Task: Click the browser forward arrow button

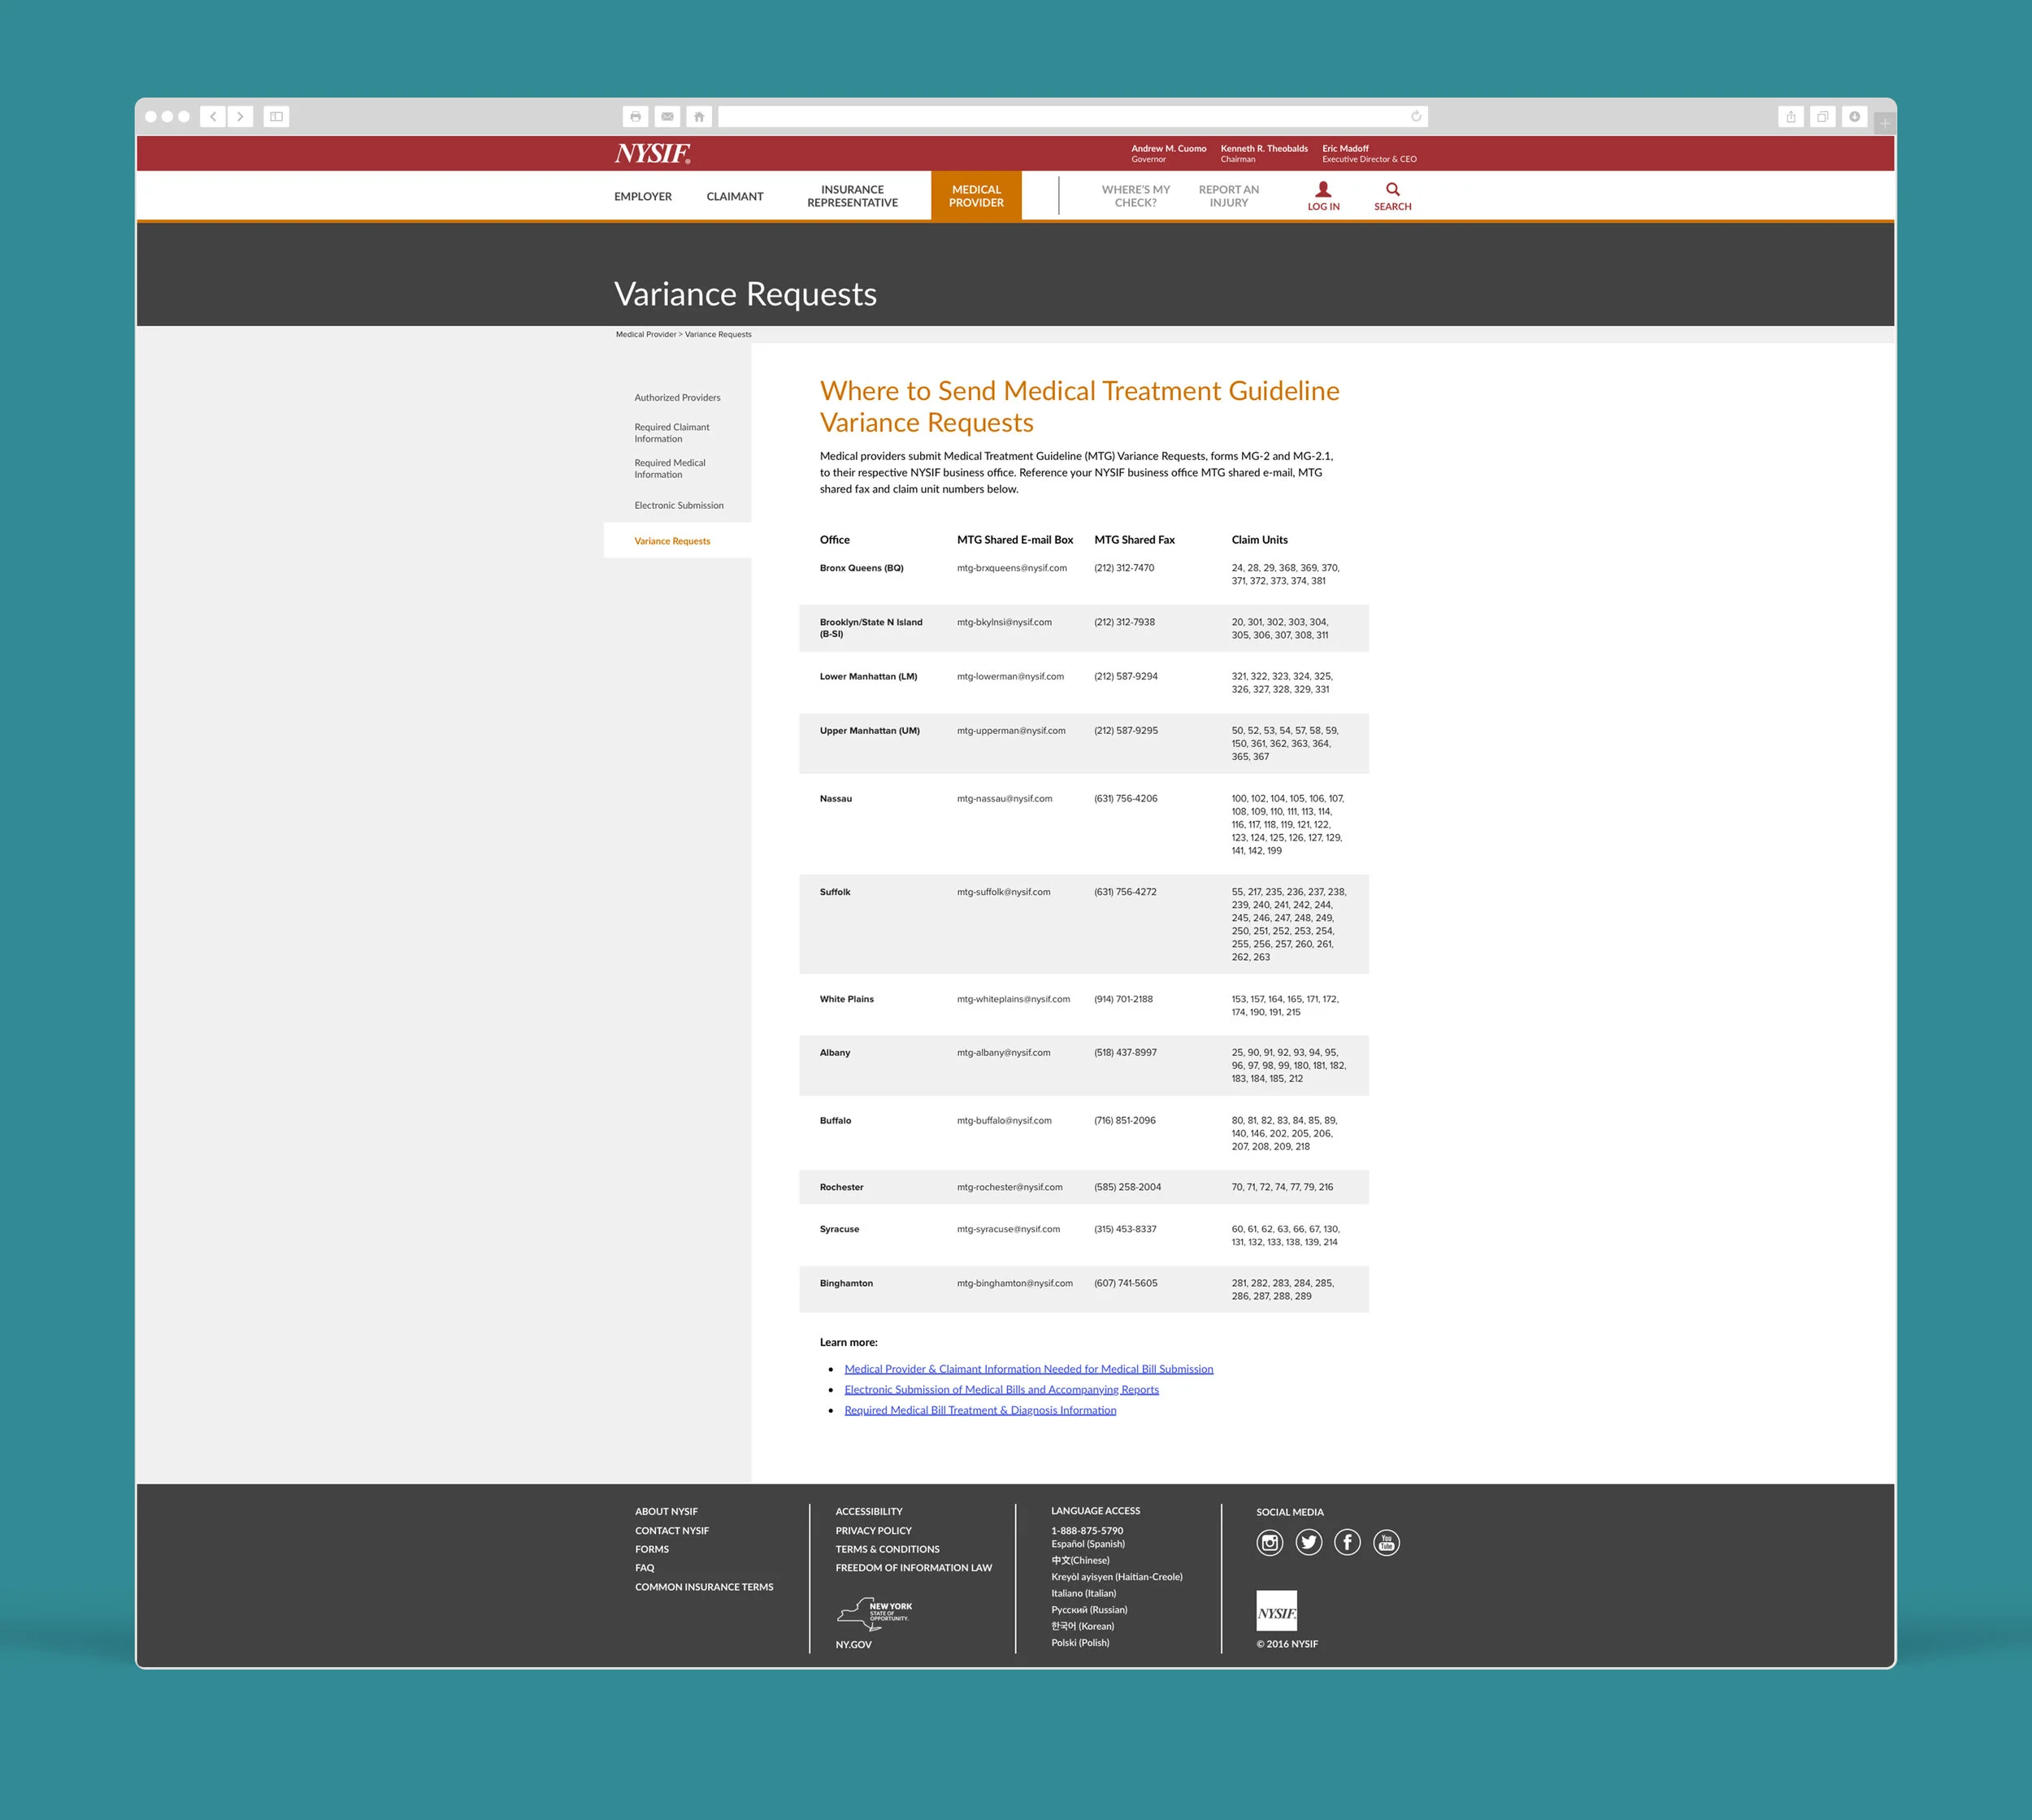Action: (240, 117)
